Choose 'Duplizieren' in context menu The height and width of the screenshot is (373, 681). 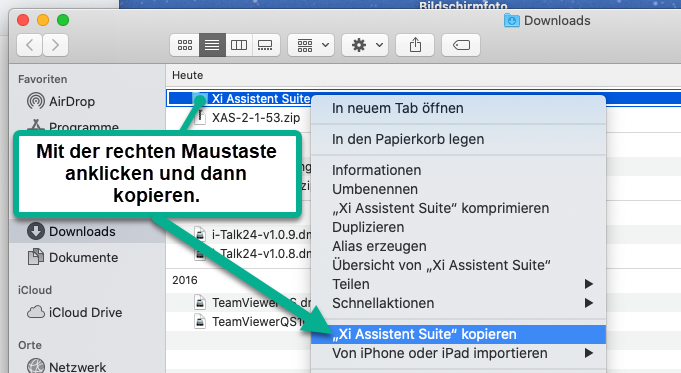coord(458,228)
